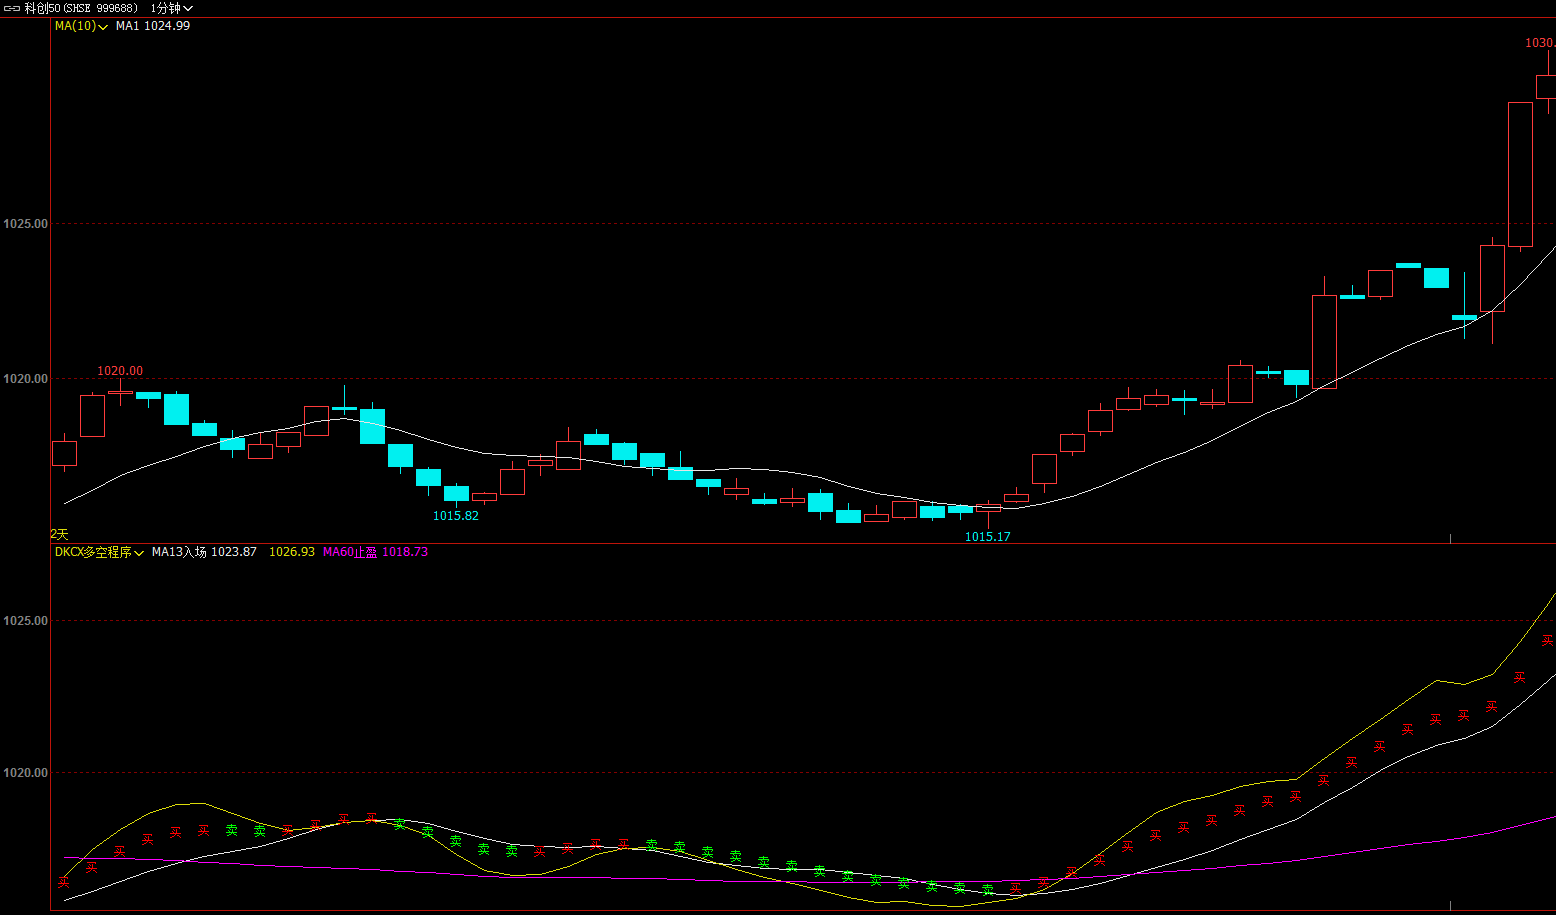1556x915 pixels.
Task: Click the magenta MA60止盈 1018.73 readout
Action: [375, 552]
